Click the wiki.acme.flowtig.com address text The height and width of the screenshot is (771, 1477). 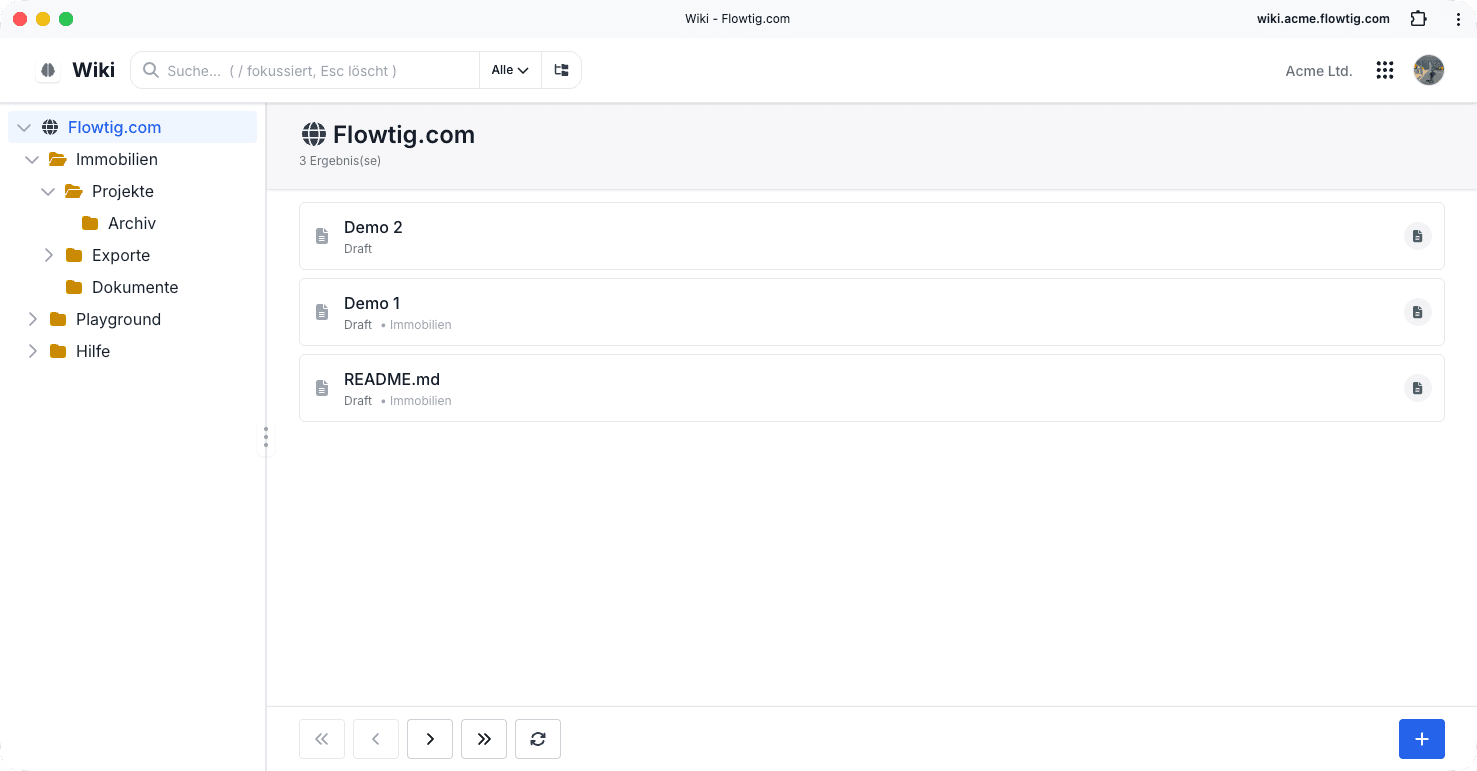[1323, 19]
